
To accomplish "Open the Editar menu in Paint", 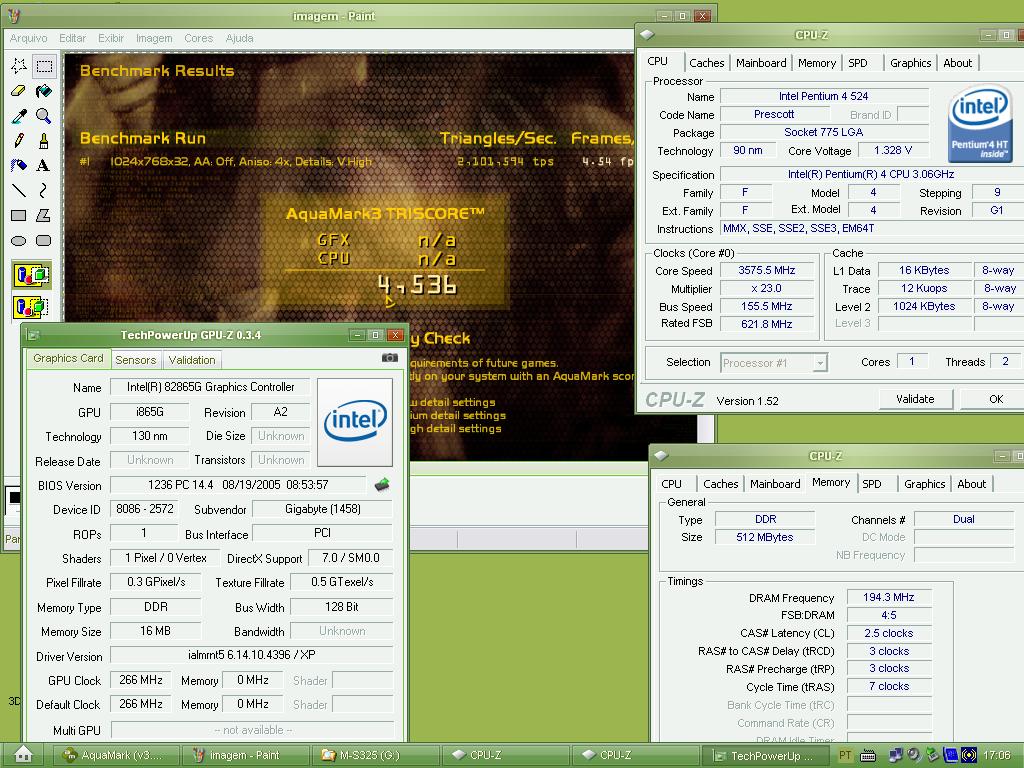I will (x=72, y=38).
